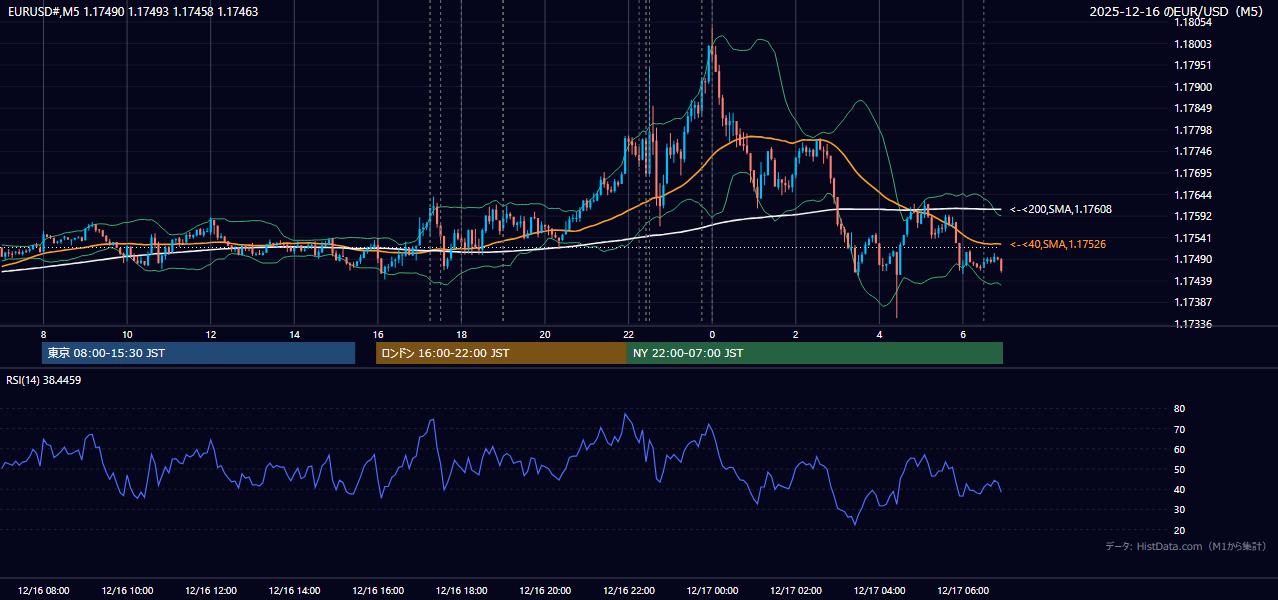
Task: Click RSI scale level 70
Action: (x=1180, y=429)
